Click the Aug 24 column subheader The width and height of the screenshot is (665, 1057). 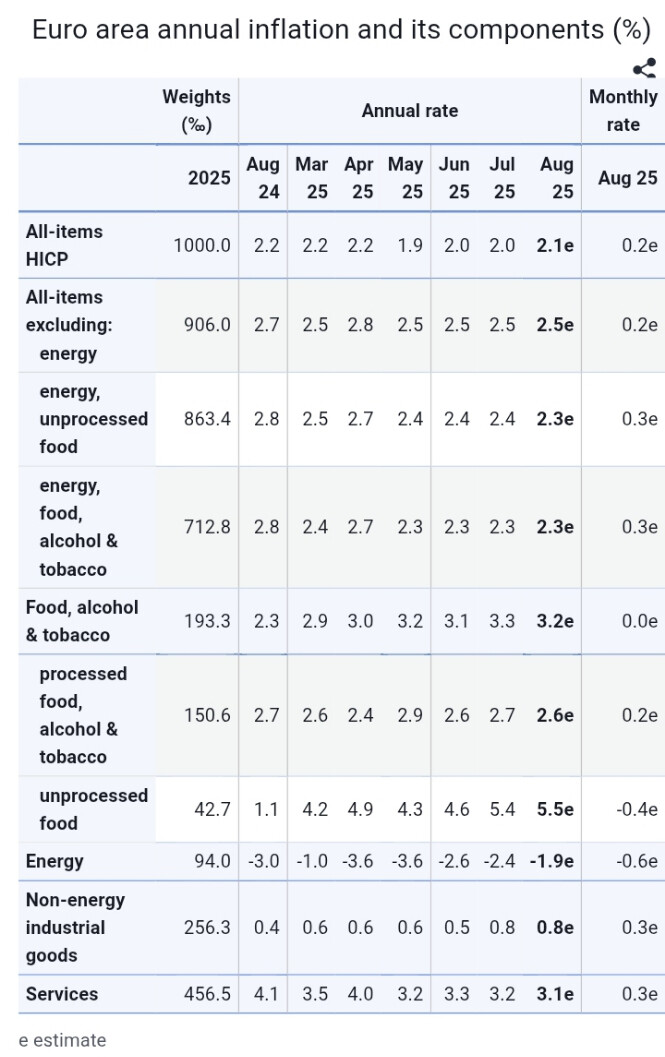click(263, 178)
